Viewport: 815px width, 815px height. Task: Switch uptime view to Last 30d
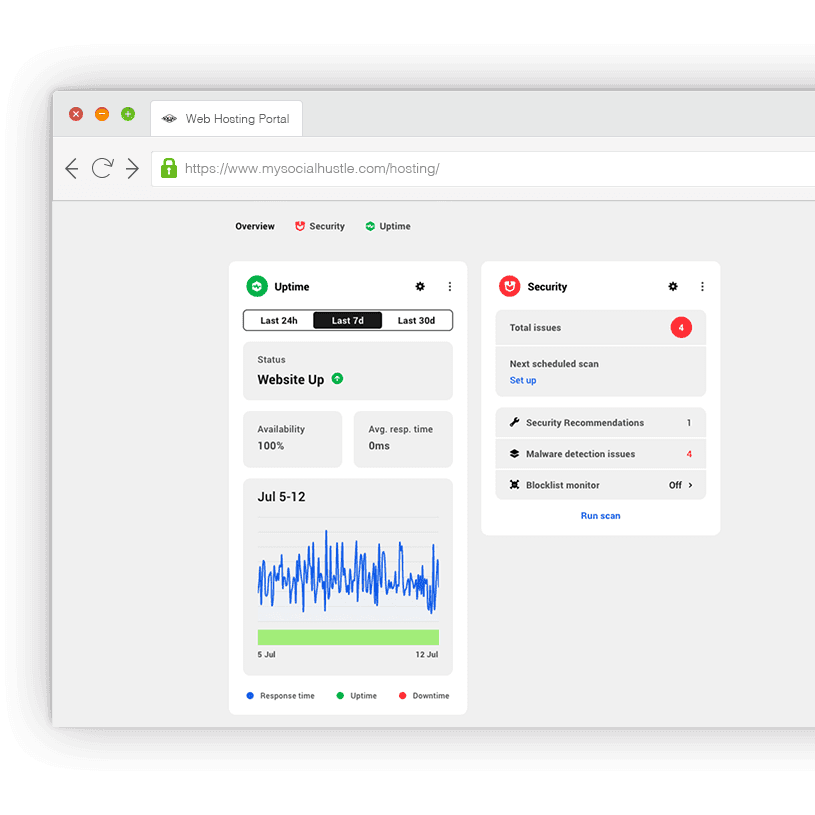click(x=418, y=320)
